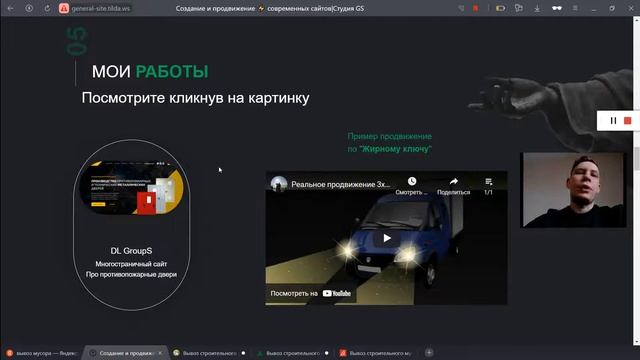Click the YouTube channel avatar on video
Viewport: 640px width, 360px height.
[279, 184]
